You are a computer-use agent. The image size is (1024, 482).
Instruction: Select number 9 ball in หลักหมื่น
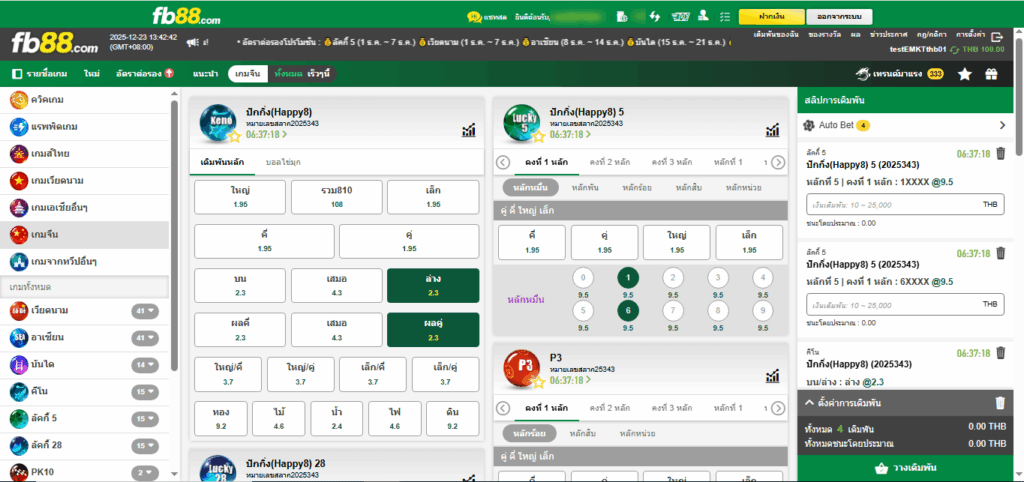tap(761, 311)
